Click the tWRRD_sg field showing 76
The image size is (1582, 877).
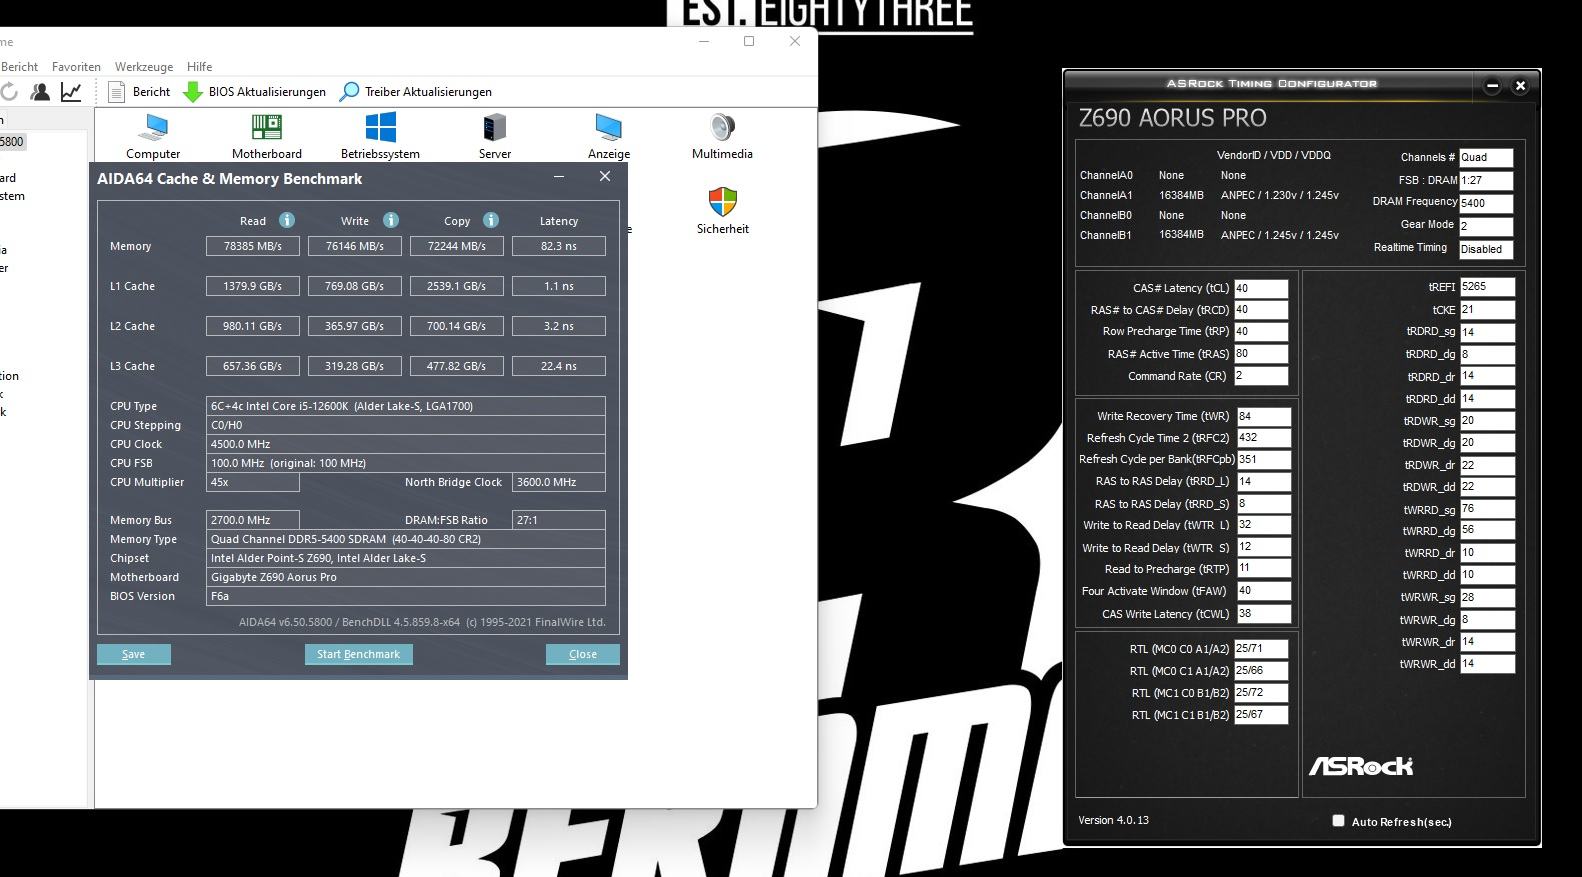[x=1487, y=509]
